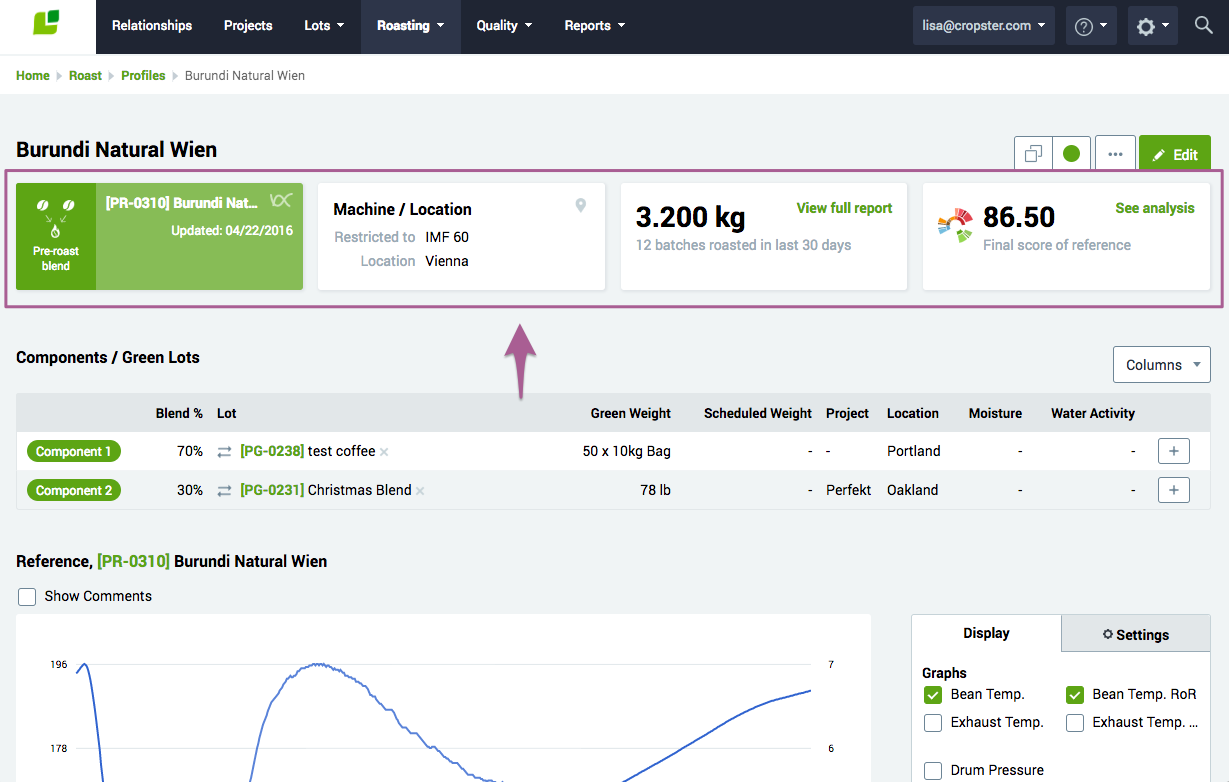The image size is (1229, 782).
Task: Open the help question mark menu
Action: pos(1091,26)
